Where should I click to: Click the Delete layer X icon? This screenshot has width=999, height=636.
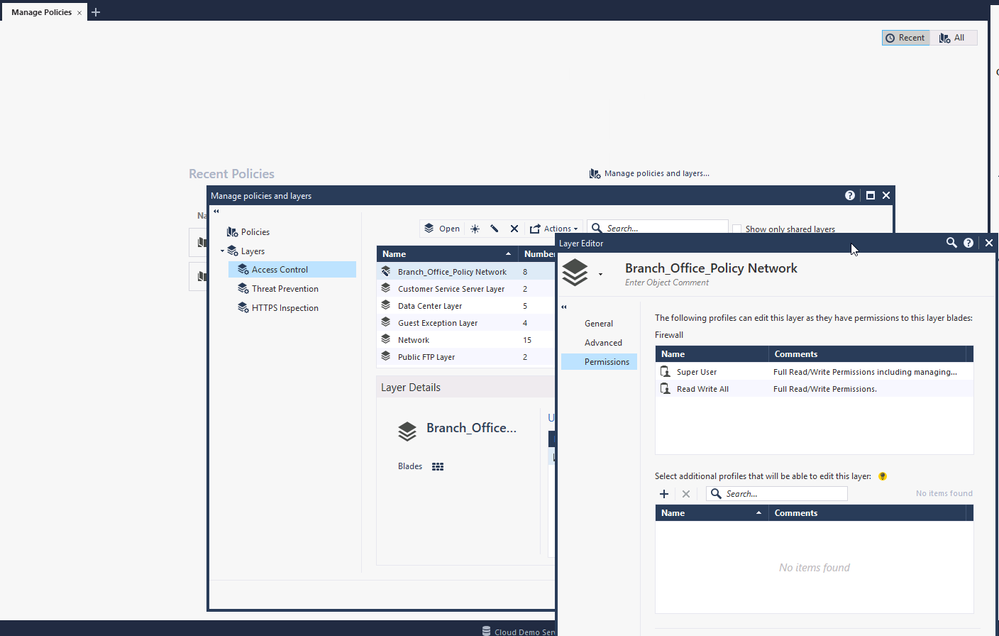click(514, 229)
